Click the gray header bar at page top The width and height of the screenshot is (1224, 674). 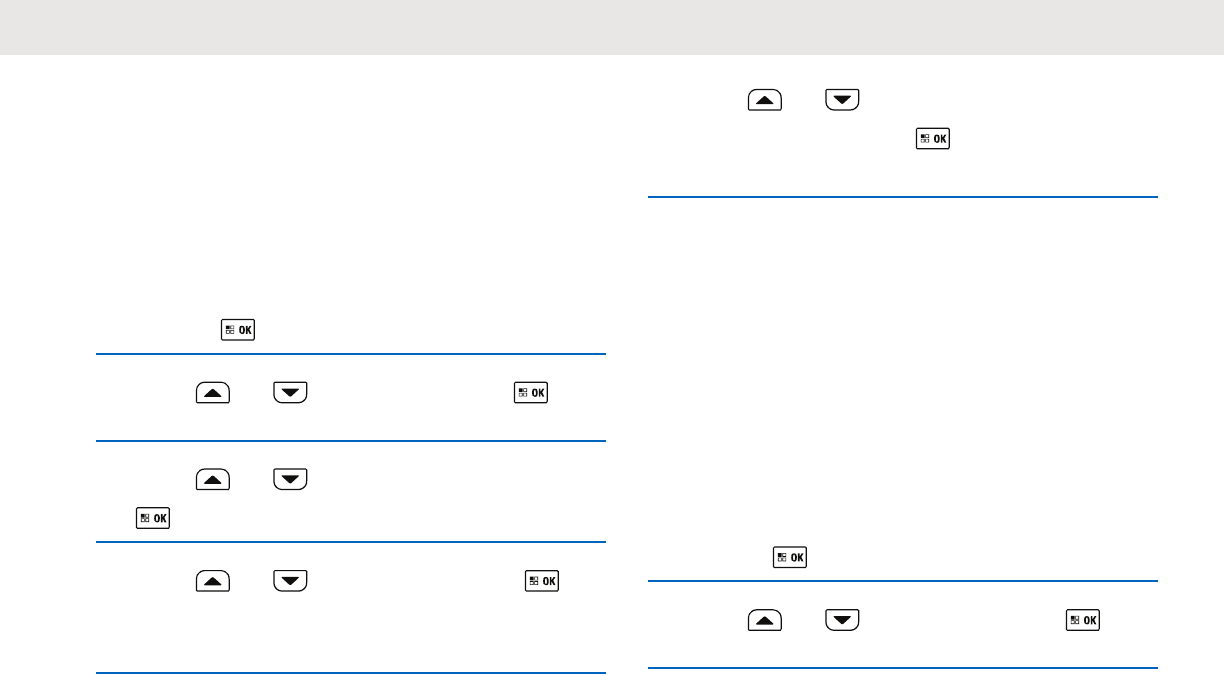click(x=612, y=27)
